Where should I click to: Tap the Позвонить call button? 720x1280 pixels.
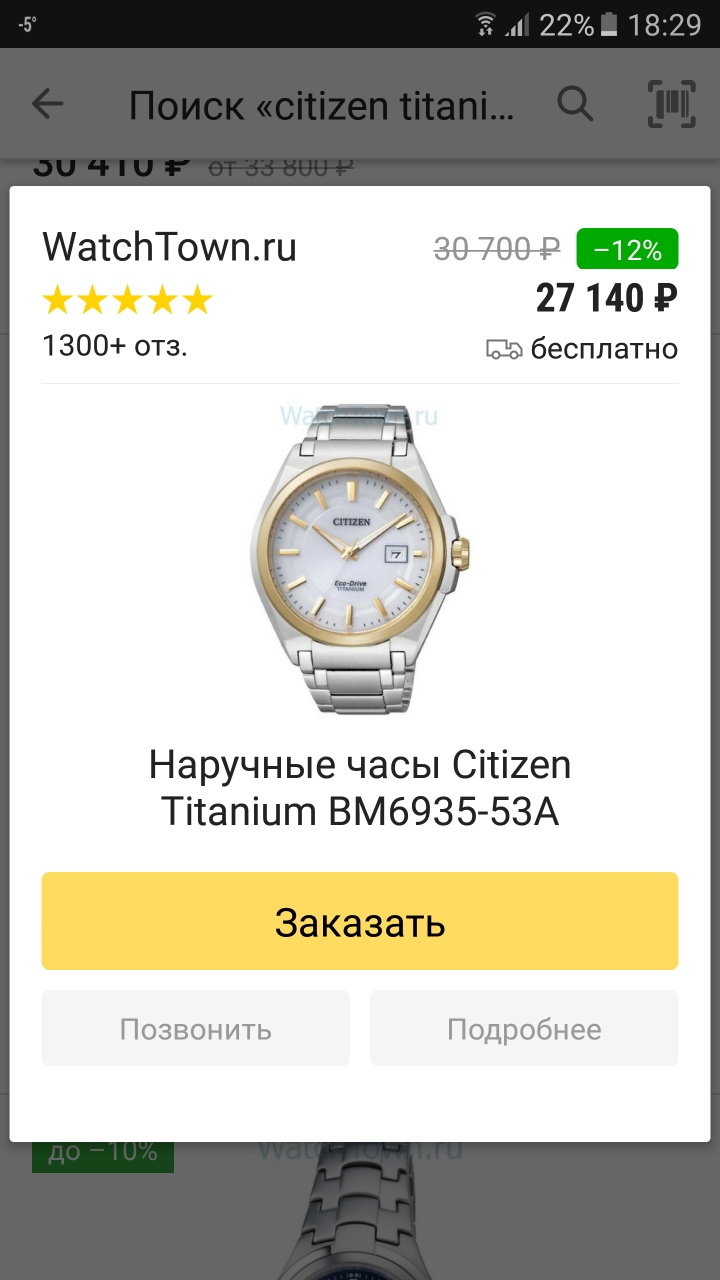(x=196, y=1028)
